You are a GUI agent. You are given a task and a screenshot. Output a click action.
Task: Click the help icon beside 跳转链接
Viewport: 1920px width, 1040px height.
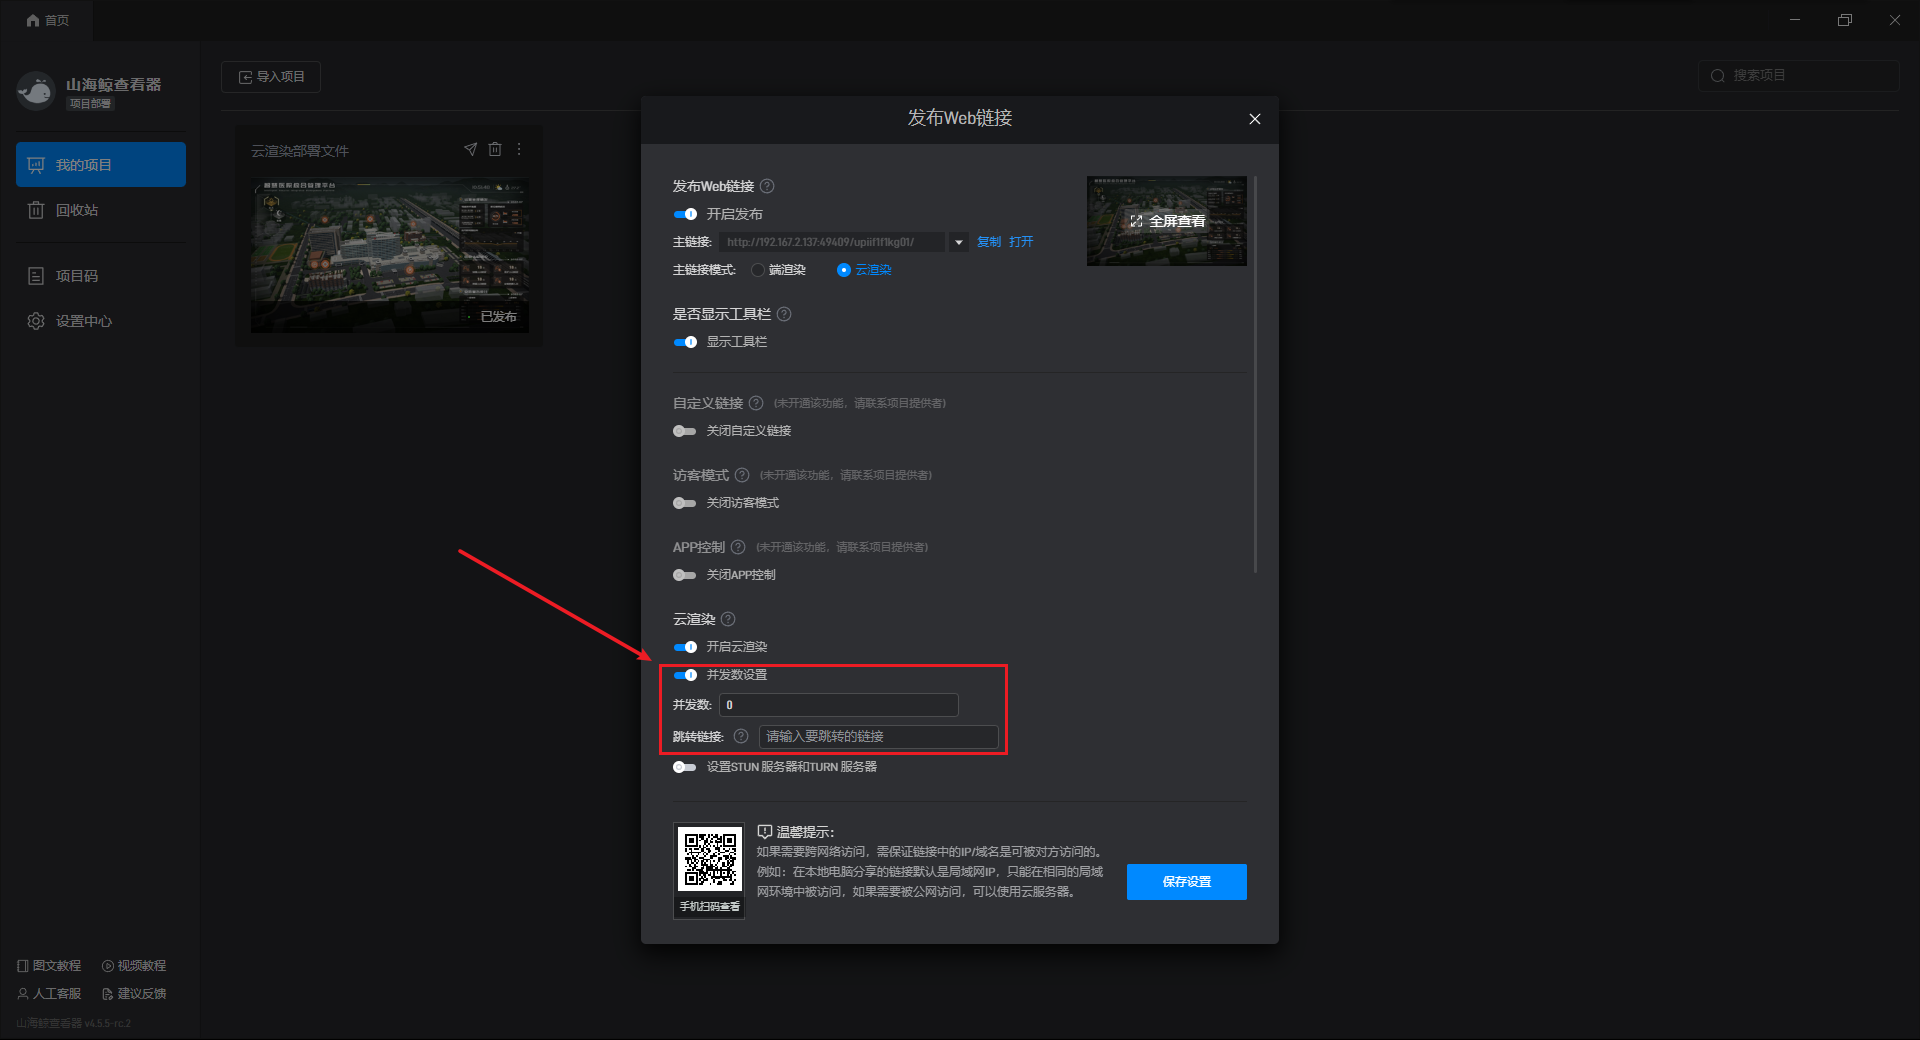tap(741, 736)
